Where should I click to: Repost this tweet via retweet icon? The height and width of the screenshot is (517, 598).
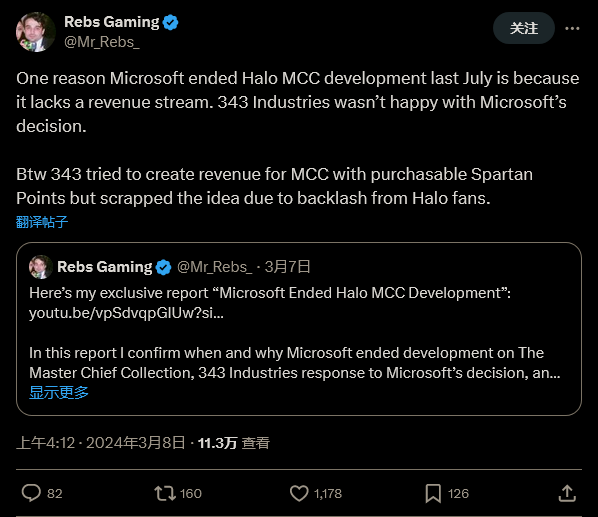165,493
